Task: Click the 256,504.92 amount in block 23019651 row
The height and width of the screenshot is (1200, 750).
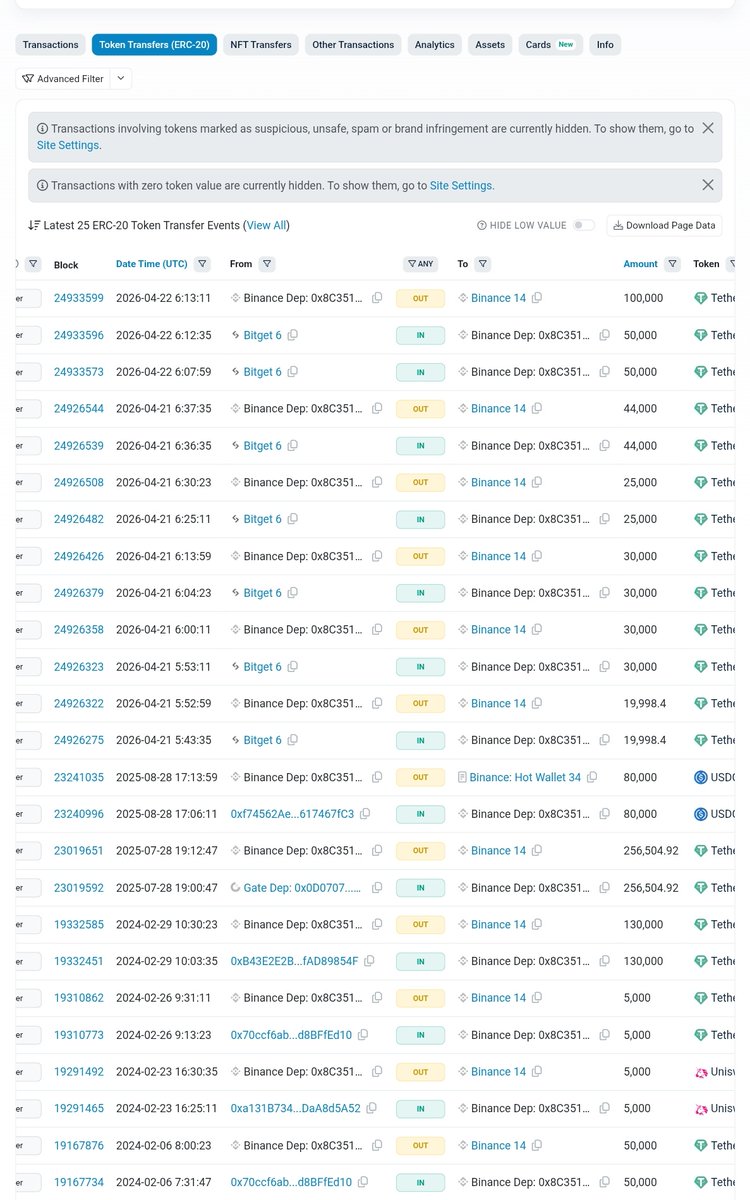Action: pos(651,851)
